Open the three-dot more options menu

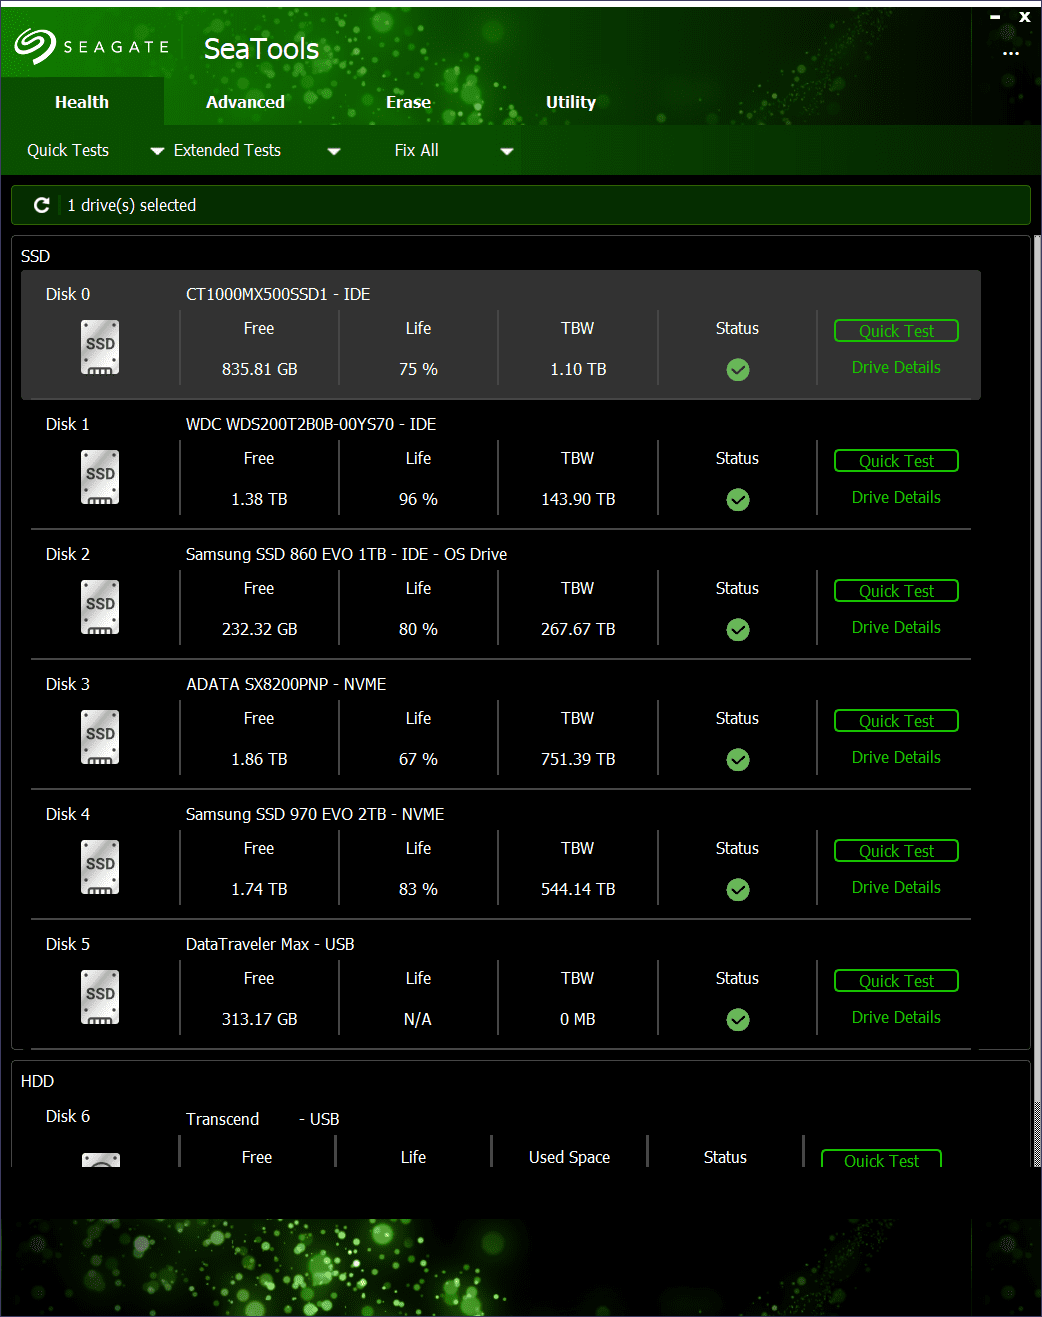coord(1011,53)
